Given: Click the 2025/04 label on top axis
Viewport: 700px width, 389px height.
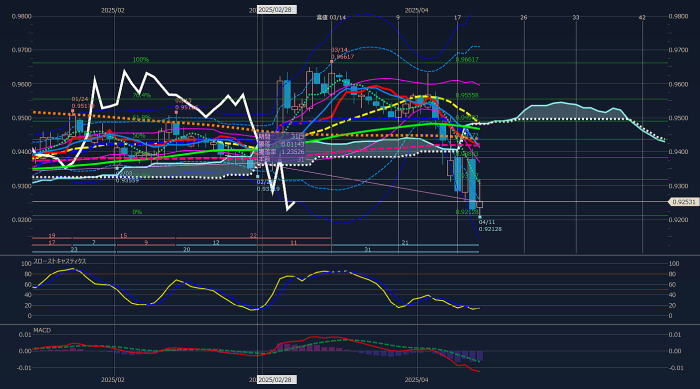Looking at the screenshot, I should click(x=416, y=10).
